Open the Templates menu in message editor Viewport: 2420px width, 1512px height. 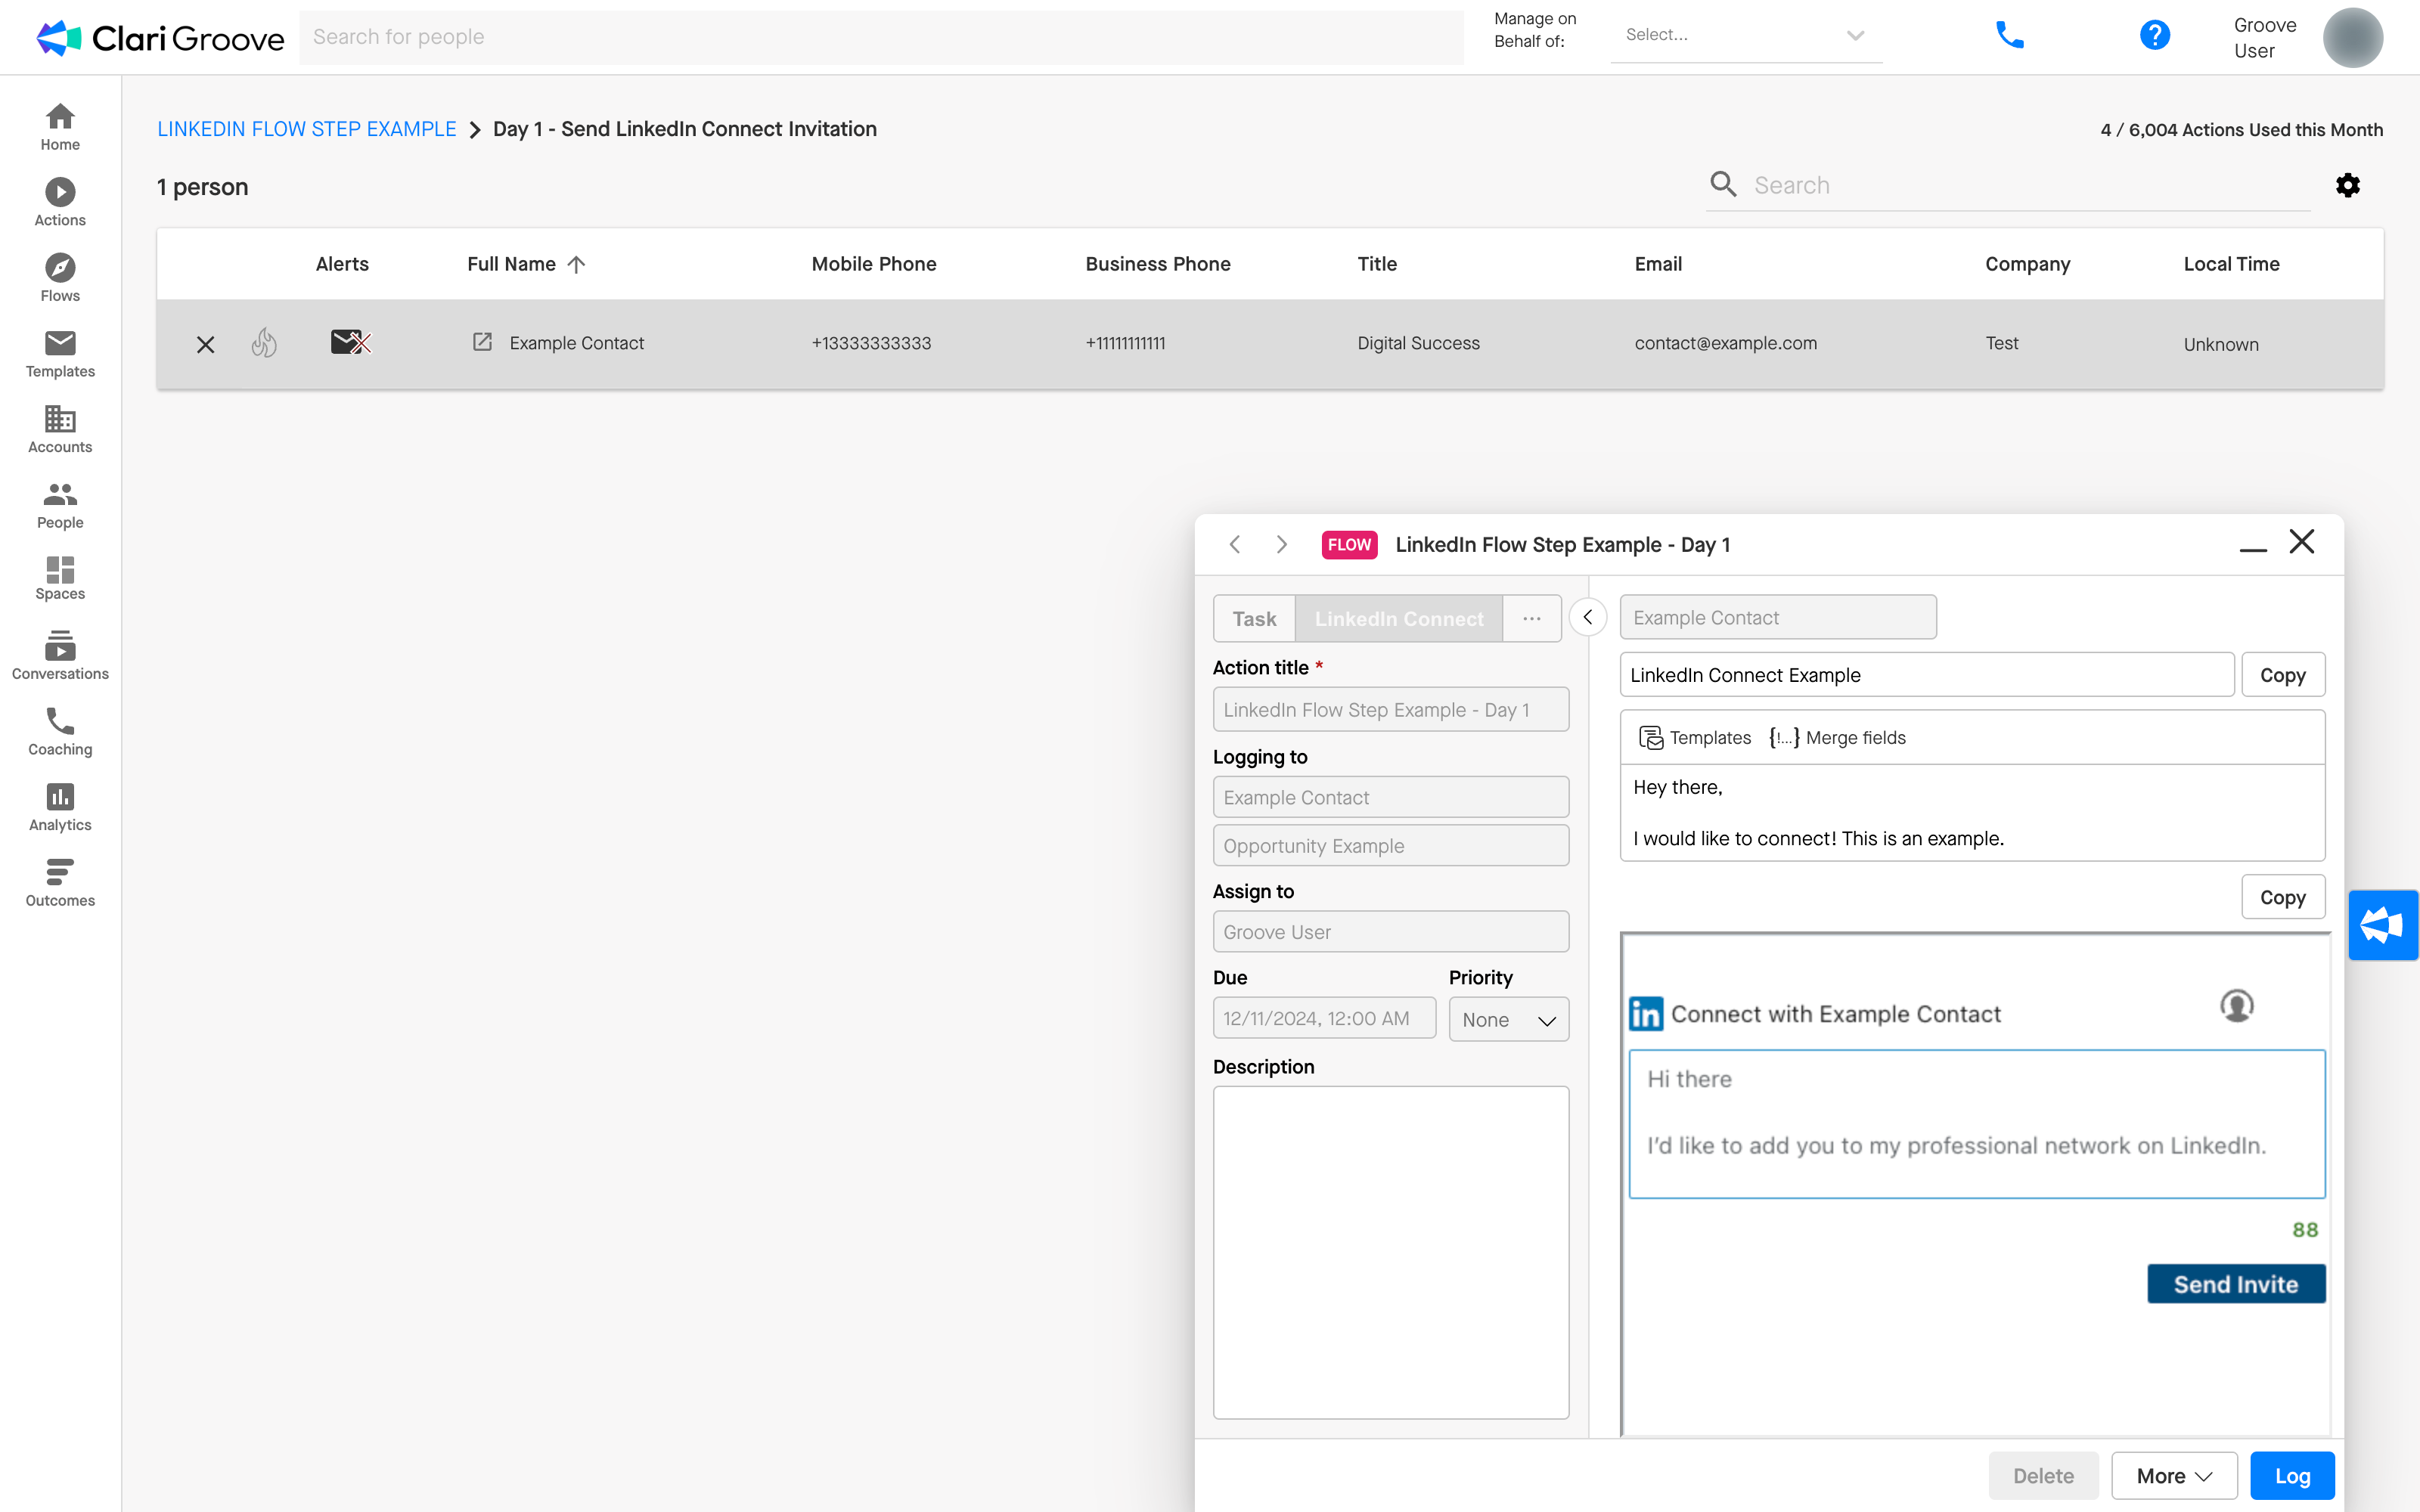coord(1695,738)
